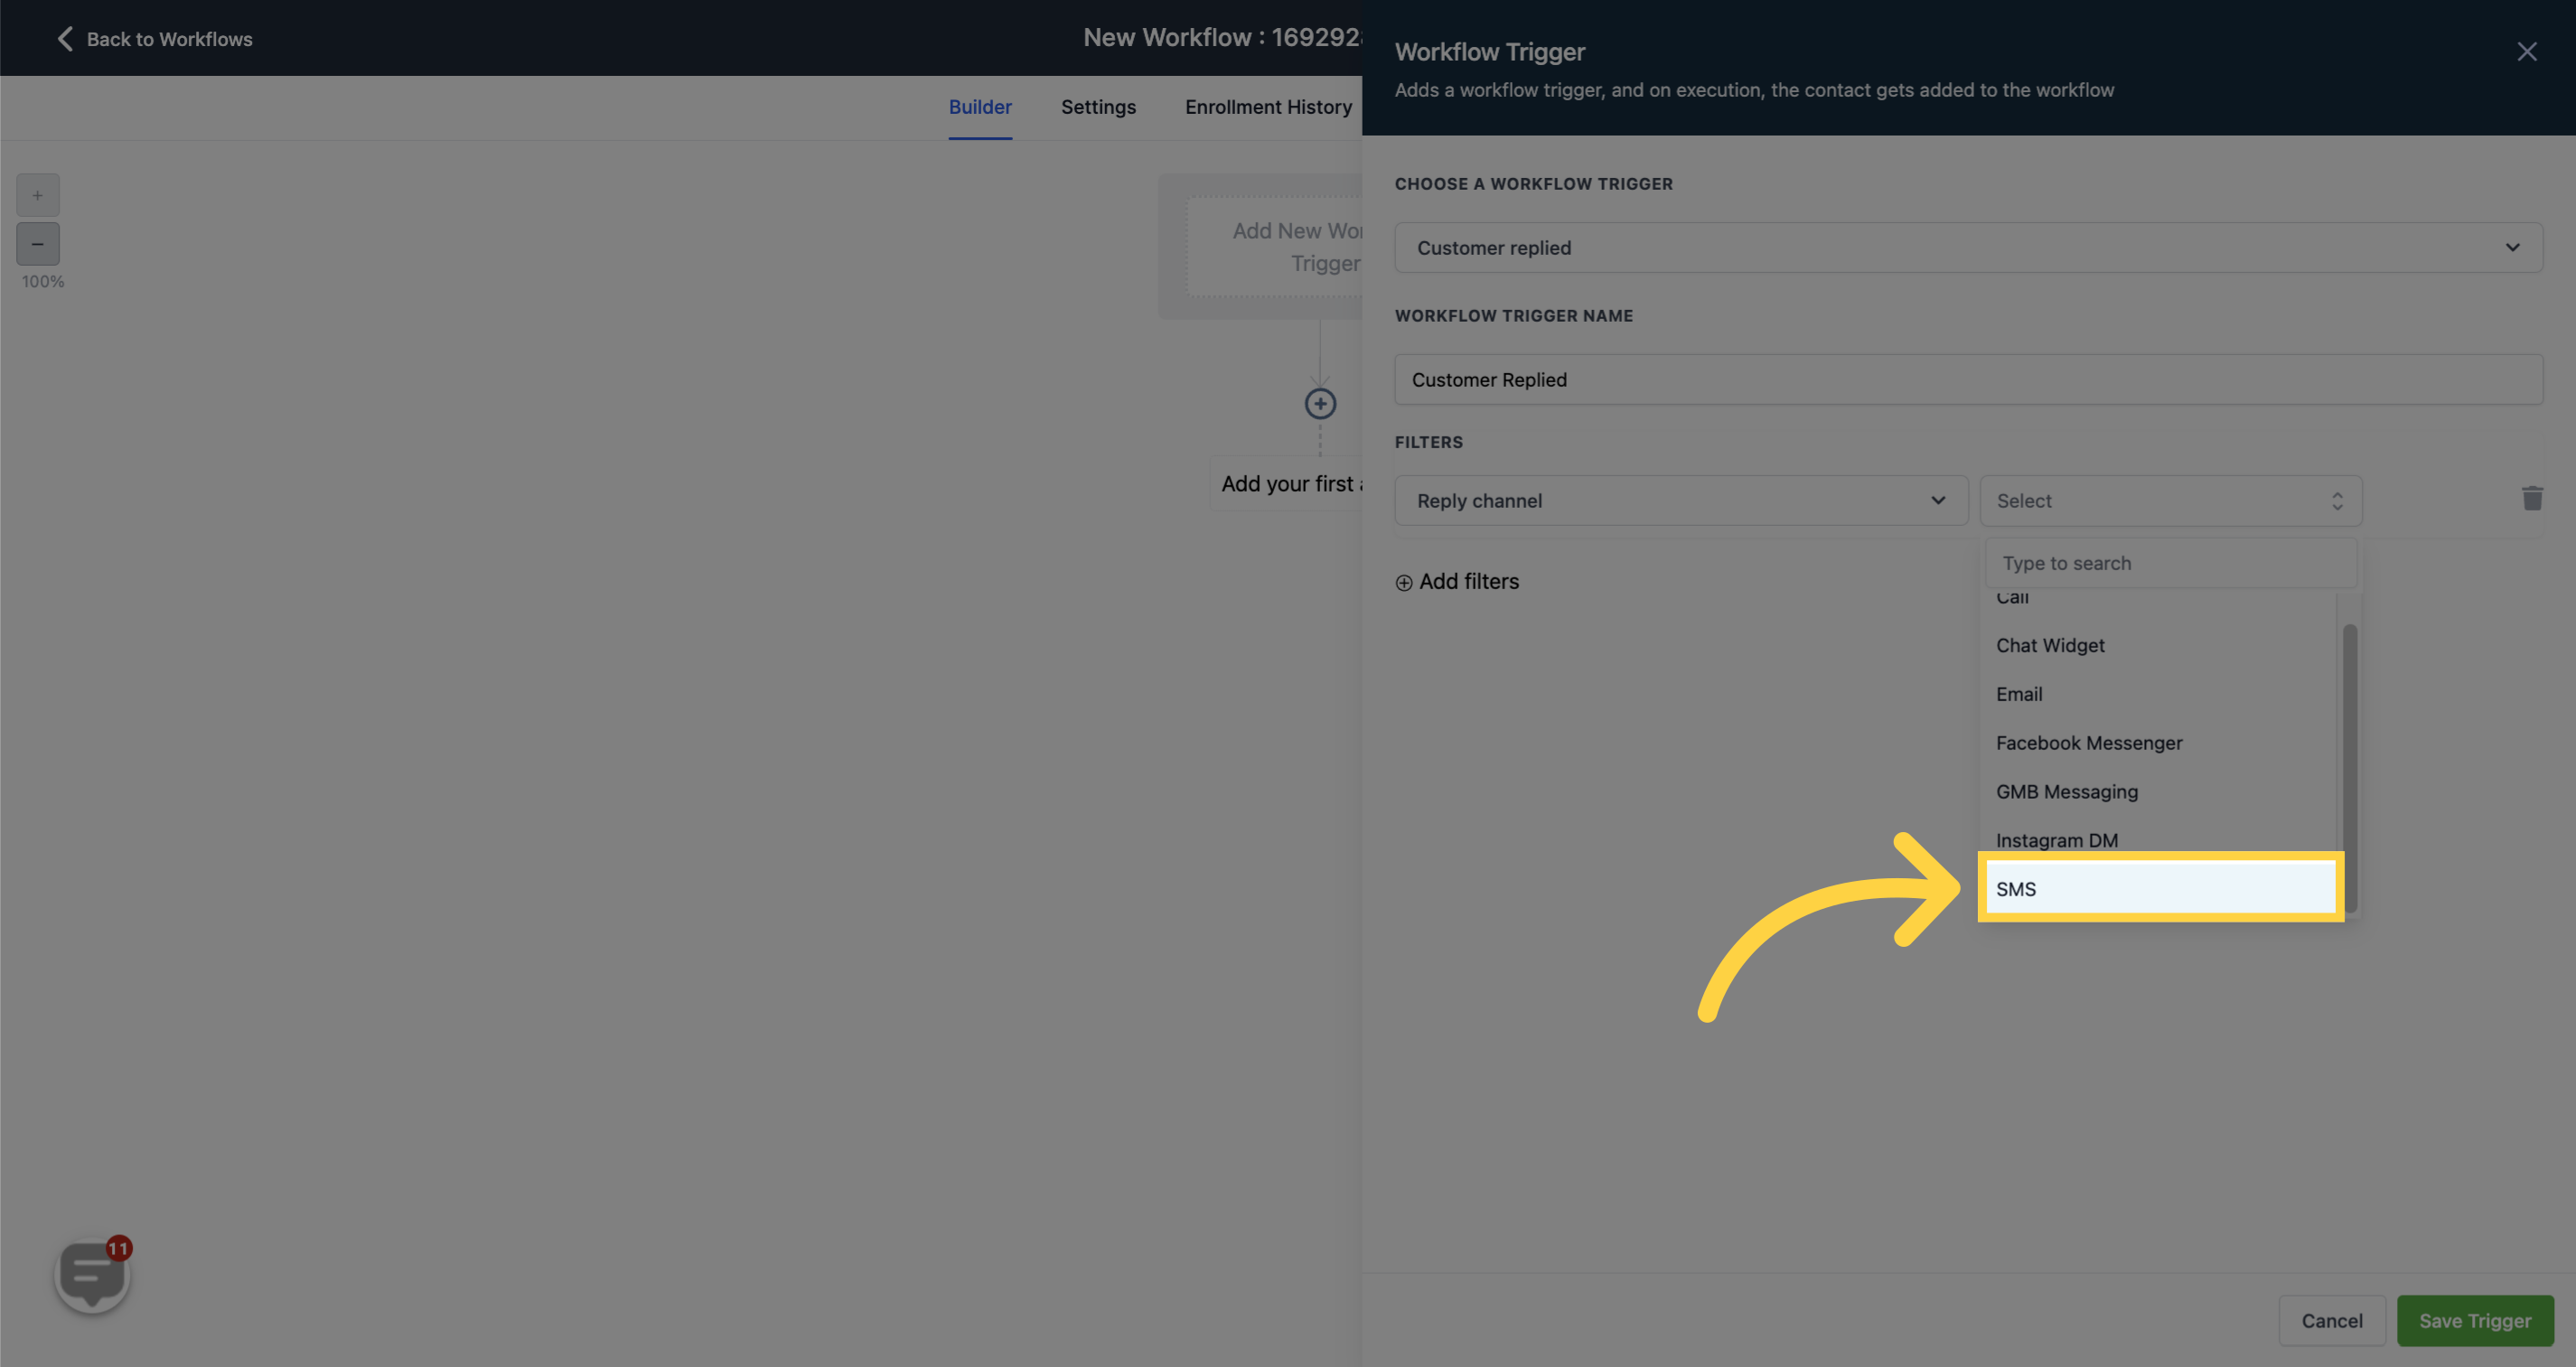The height and width of the screenshot is (1367, 2576).
Task: Click the zoom in plus icon
Action: pos(37,194)
